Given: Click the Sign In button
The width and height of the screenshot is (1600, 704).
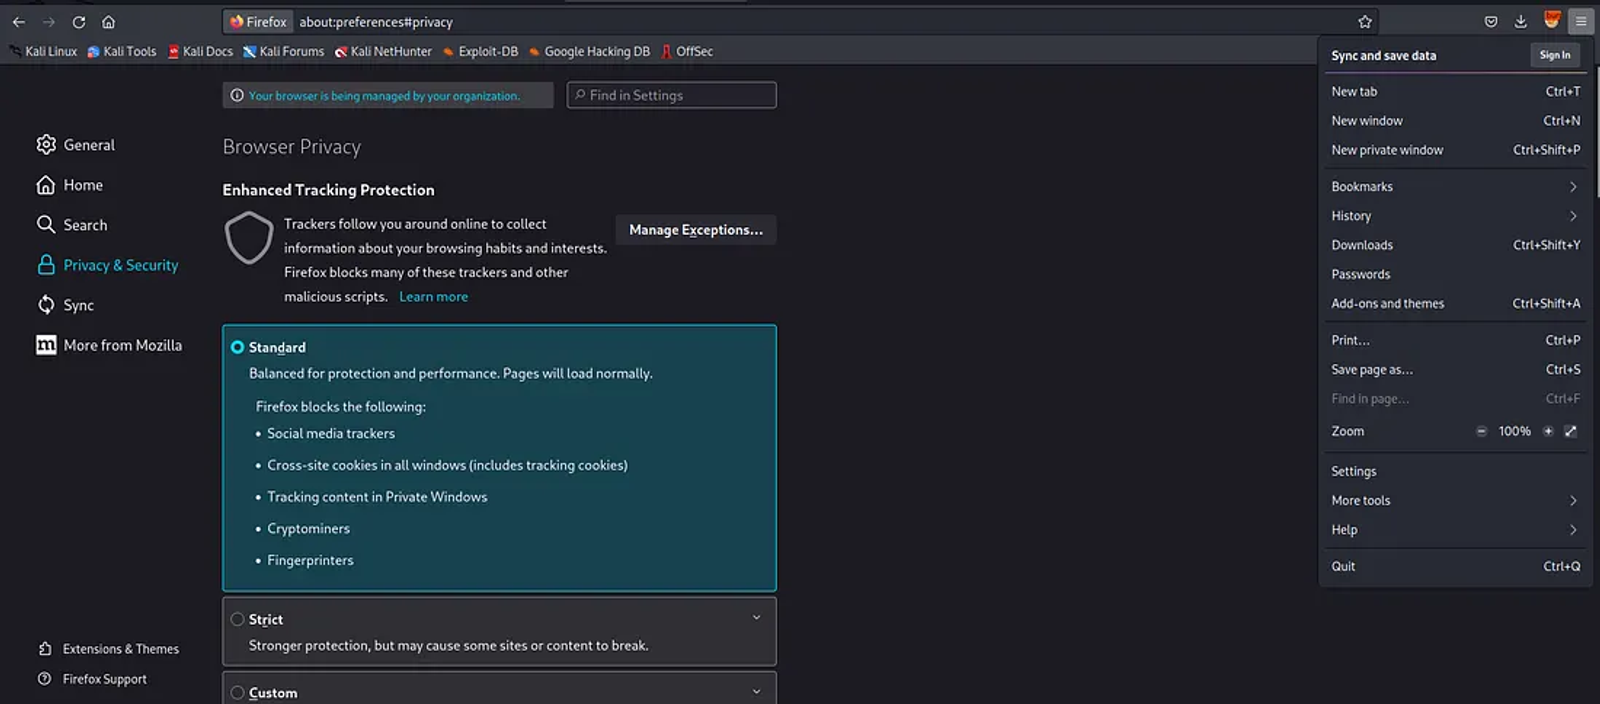Looking at the screenshot, I should click(1555, 55).
